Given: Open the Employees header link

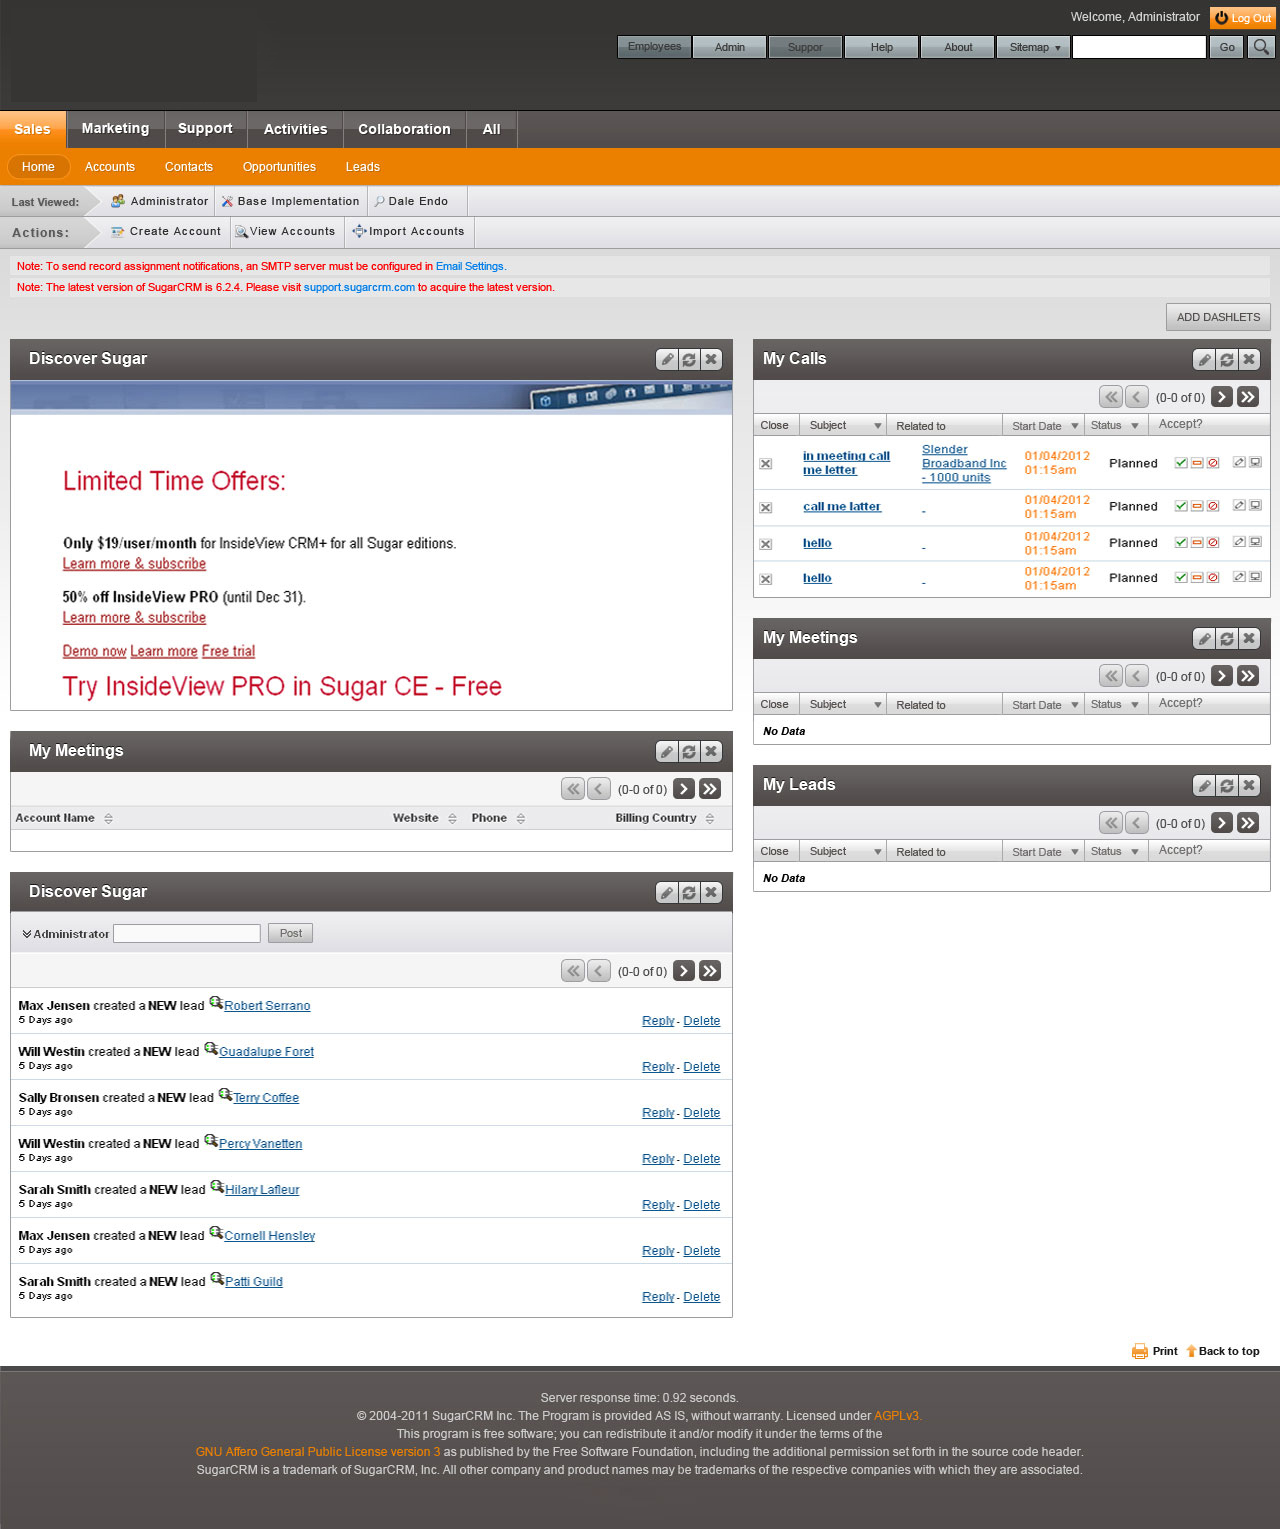Looking at the screenshot, I should click(x=654, y=47).
